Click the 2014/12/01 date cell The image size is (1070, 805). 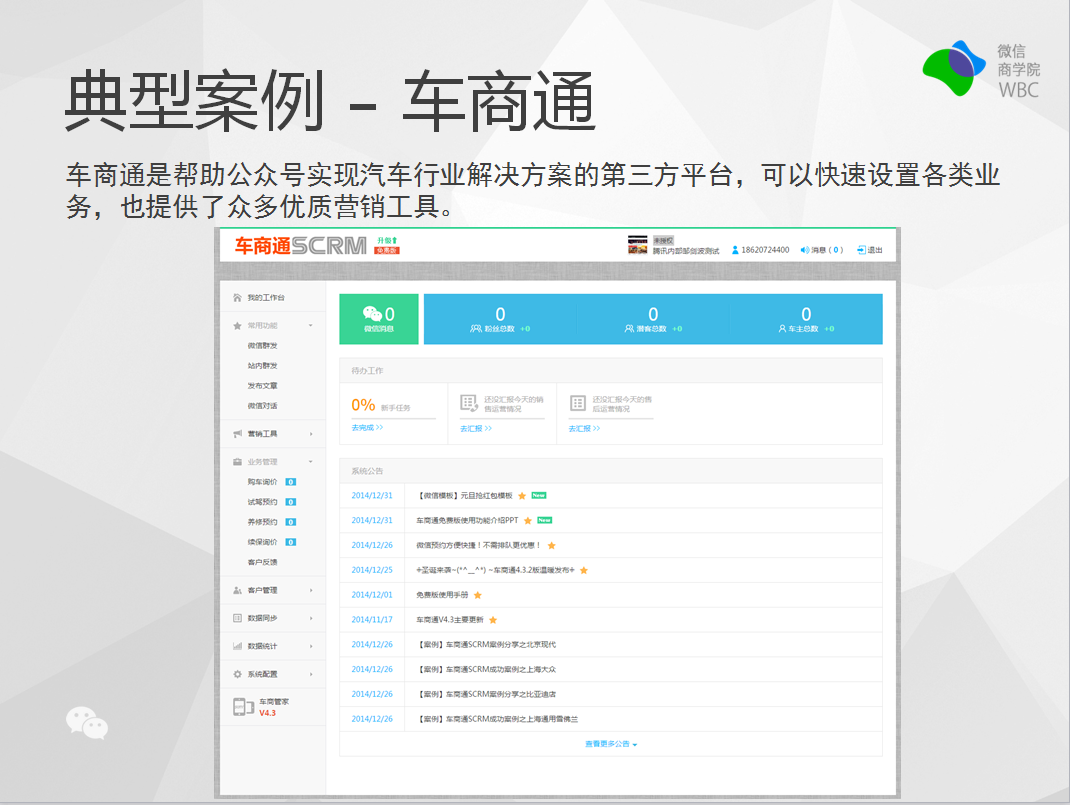[372, 596]
